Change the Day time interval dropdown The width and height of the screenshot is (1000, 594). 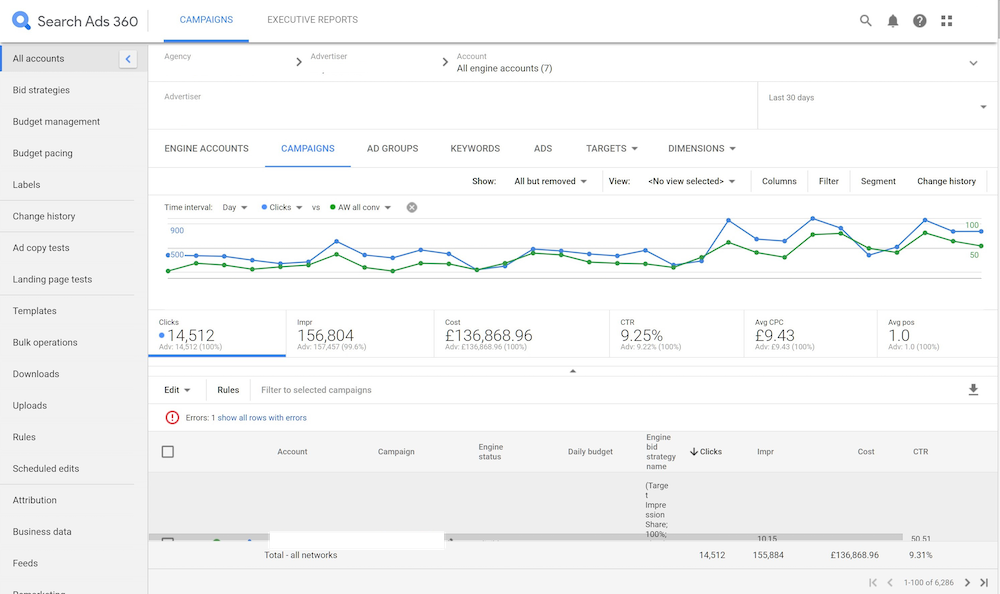(235, 207)
